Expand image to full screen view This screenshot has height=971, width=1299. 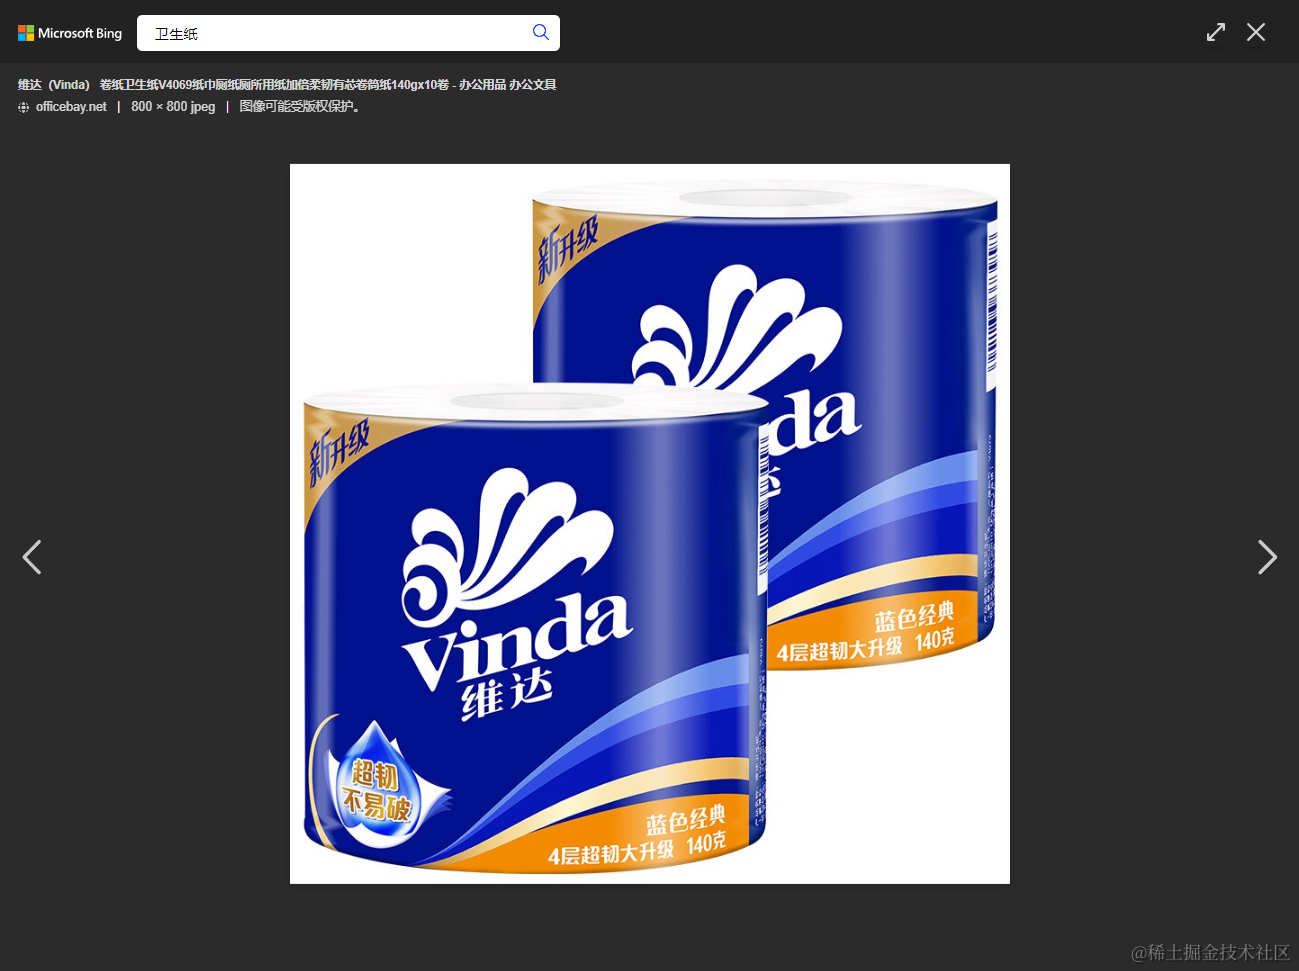point(1216,32)
